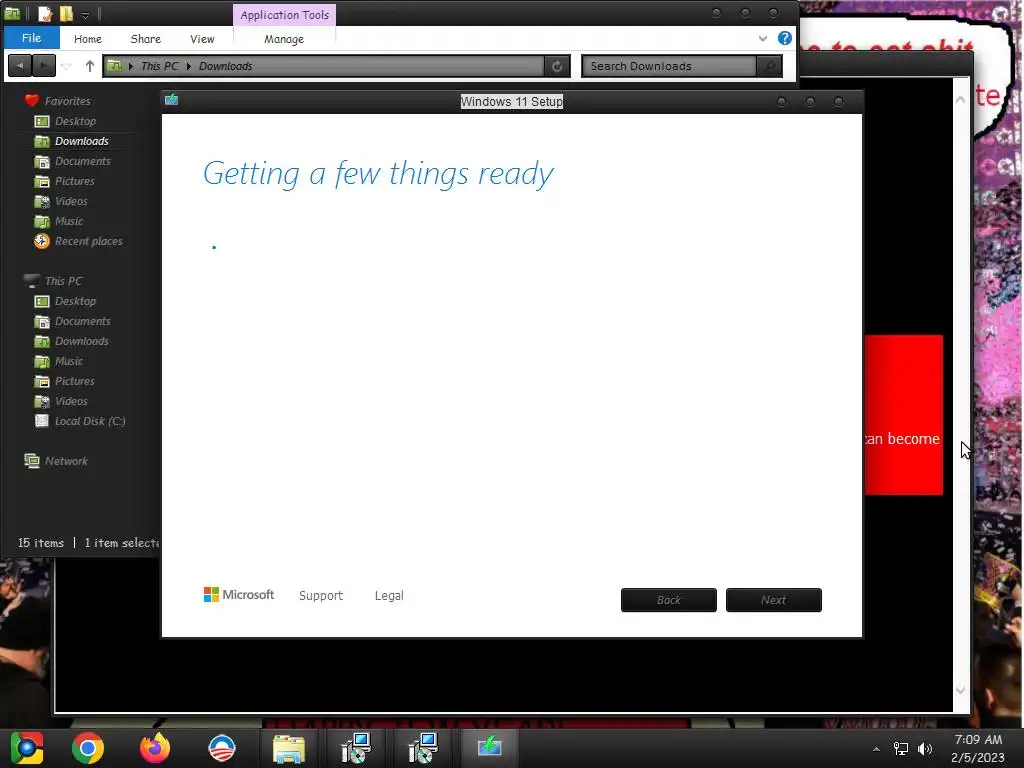
Task: Open Recent places in Favorites
Action: point(88,241)
